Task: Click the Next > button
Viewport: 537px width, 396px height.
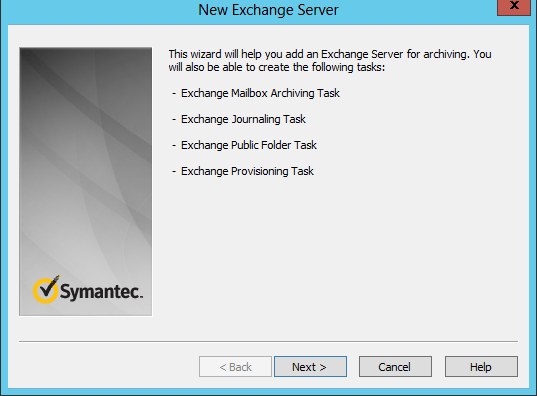Action: tap(310, 367)
